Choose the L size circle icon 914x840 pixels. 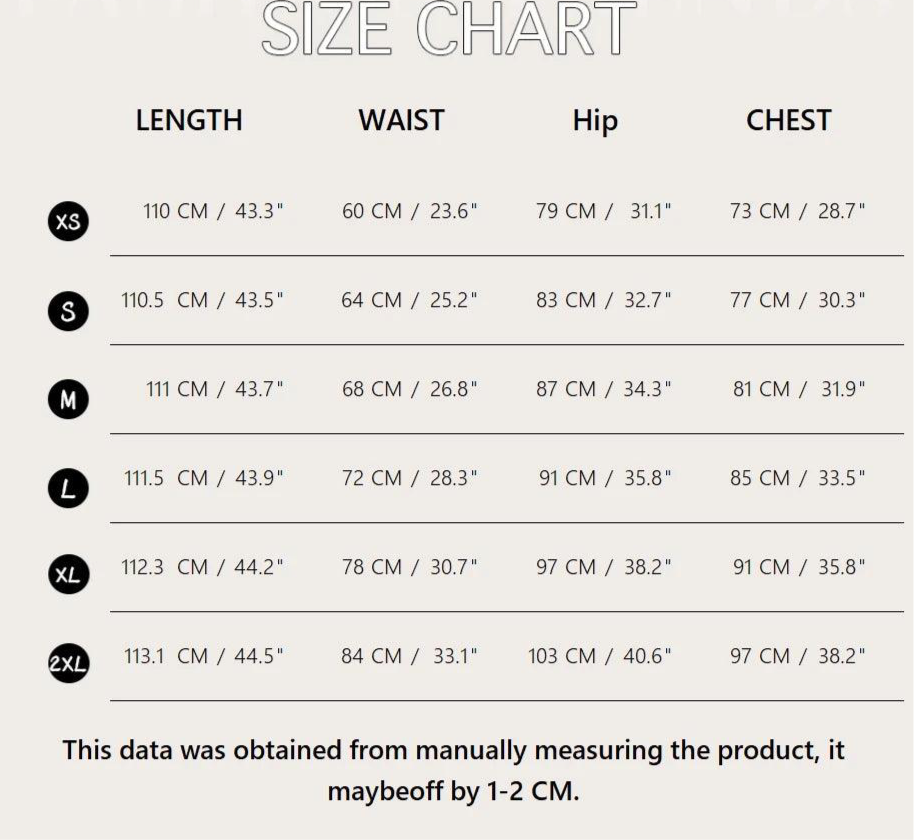coord(68,488)
